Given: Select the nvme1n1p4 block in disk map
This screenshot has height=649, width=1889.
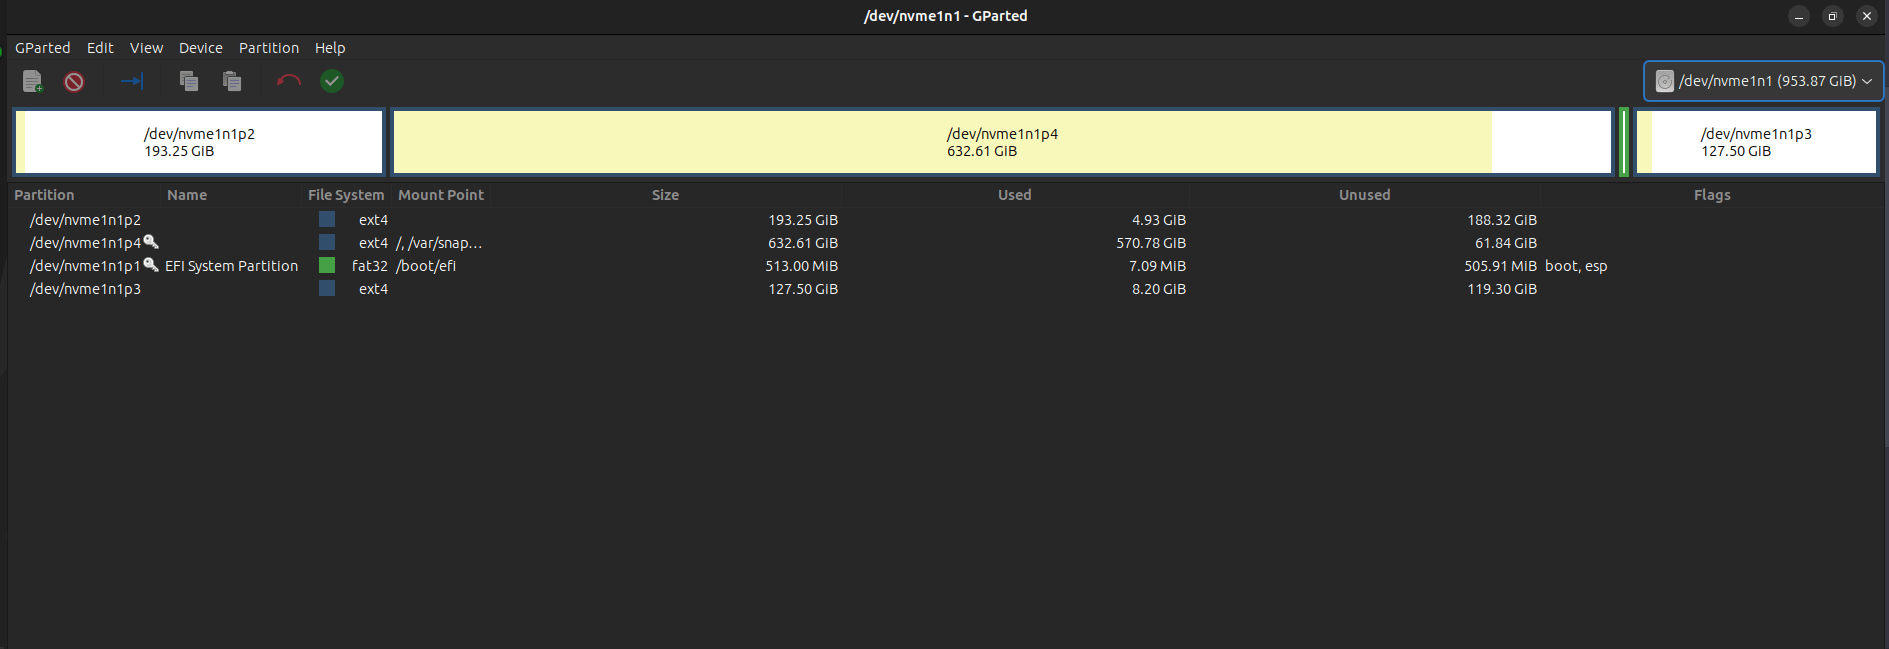Looking at the screenshot, I should point(1002,142).
